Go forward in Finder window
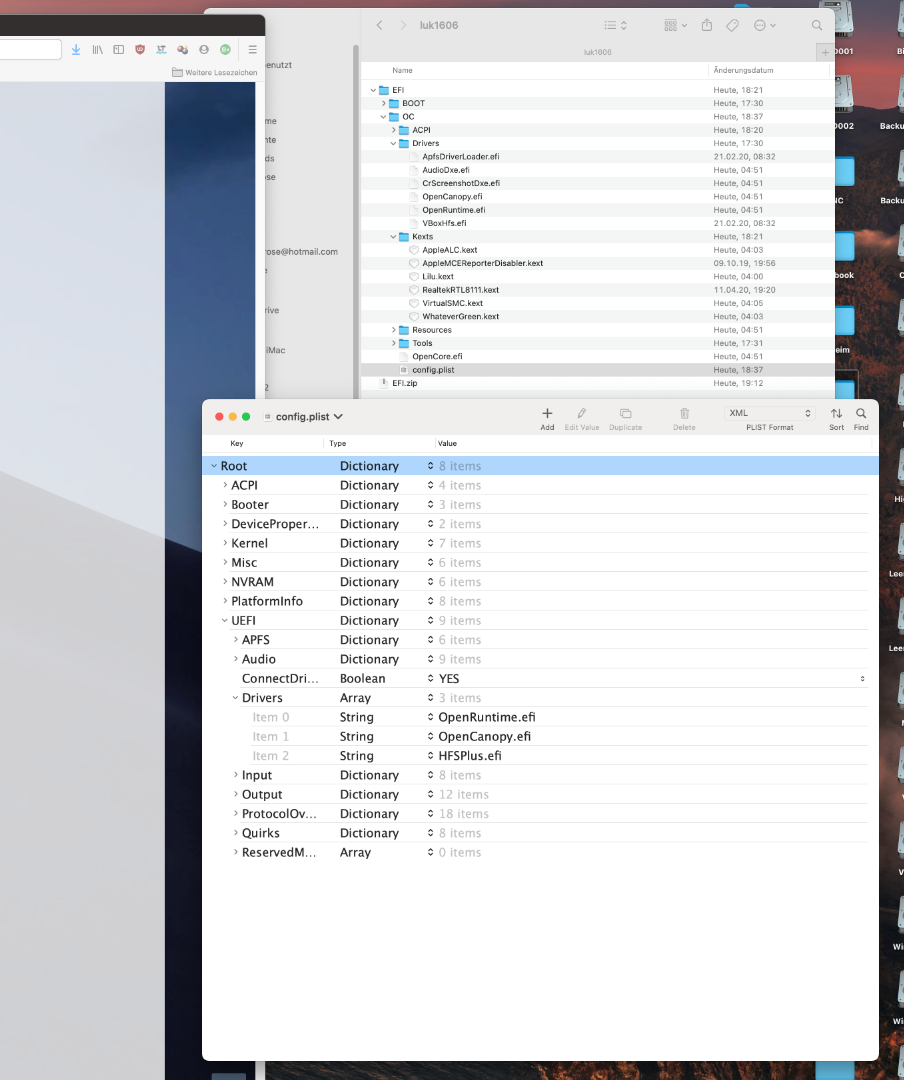 click(403, 25)
